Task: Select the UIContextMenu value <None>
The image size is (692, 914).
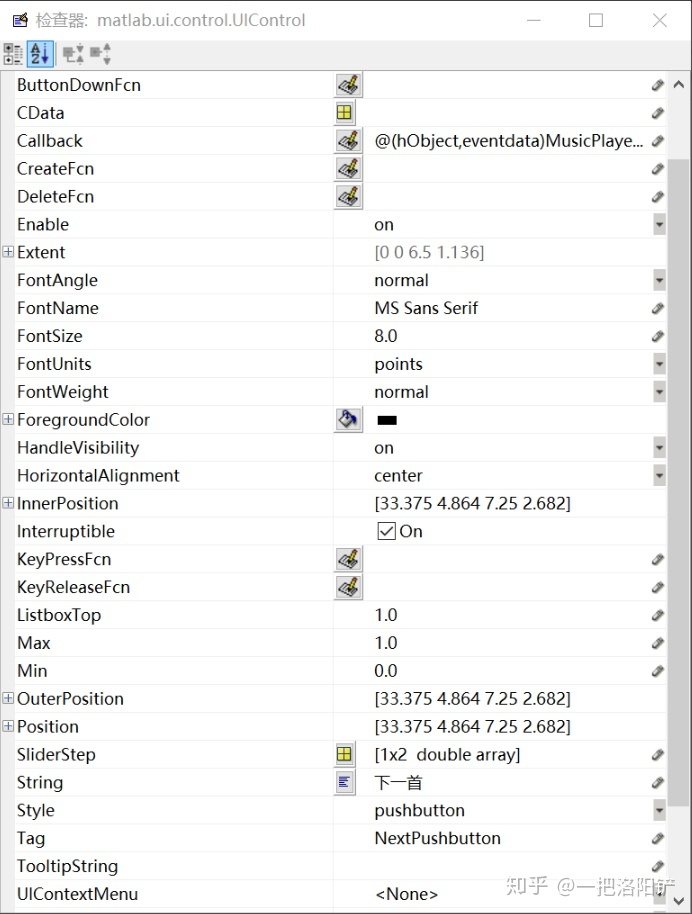Action: pyautogui.click(x=406, y=894)
